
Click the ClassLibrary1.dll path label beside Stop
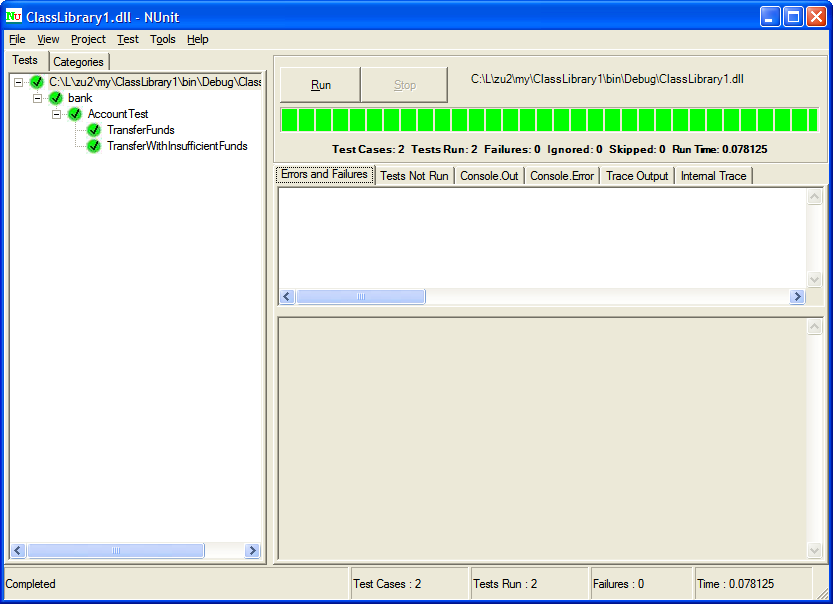(607, 79)
